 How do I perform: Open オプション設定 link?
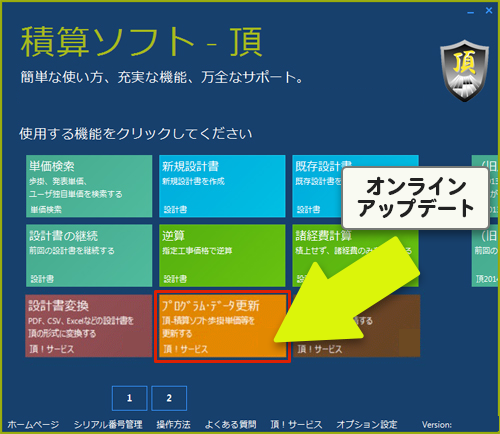[367, 424]
